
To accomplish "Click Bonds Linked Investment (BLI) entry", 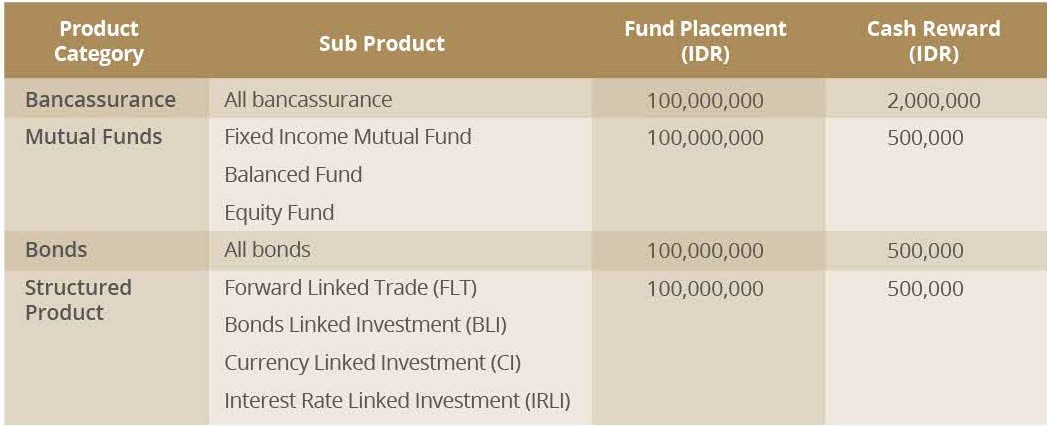I will click(366, 325).
